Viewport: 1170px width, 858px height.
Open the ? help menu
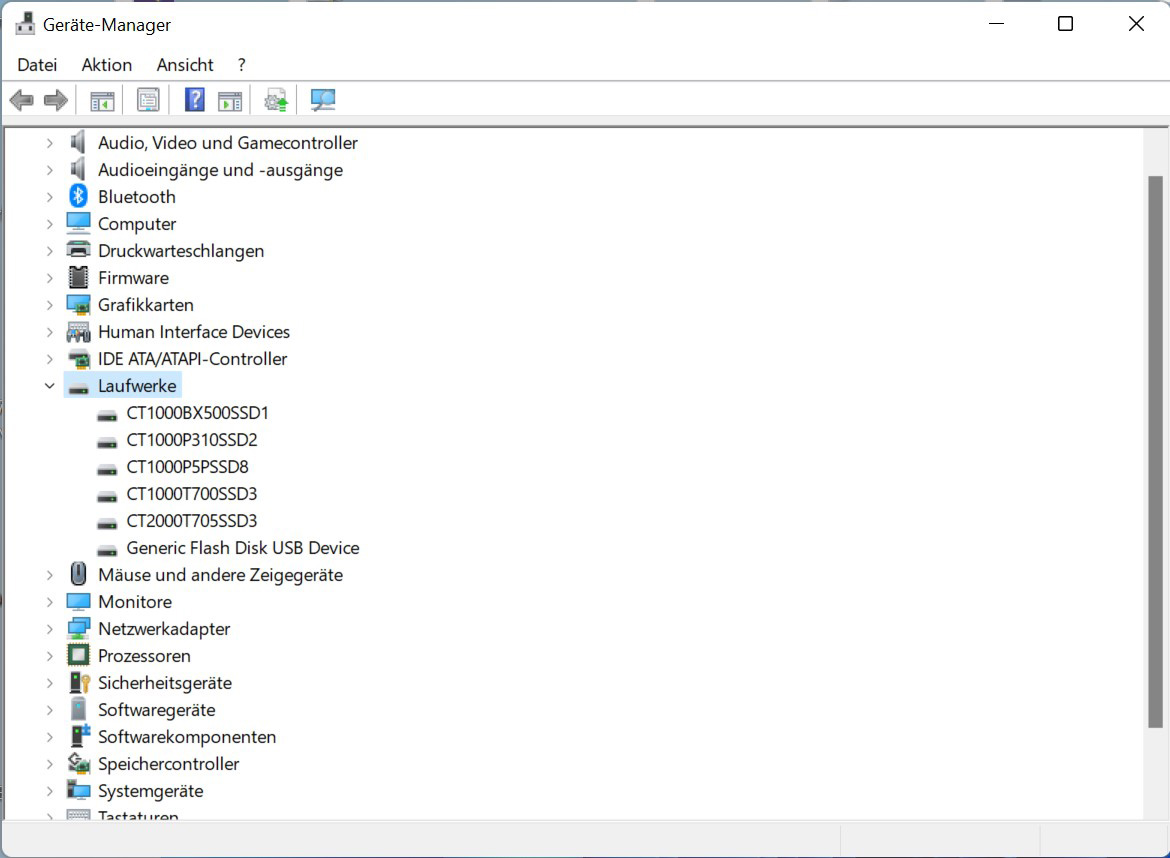click(x=242, y=65)
